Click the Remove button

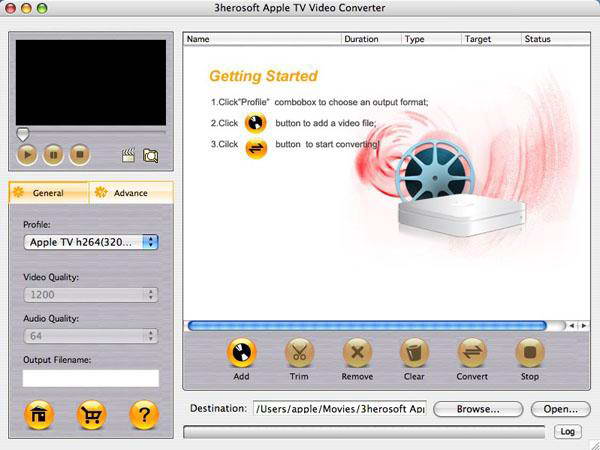pyautogui.click(x=357, y=353)
